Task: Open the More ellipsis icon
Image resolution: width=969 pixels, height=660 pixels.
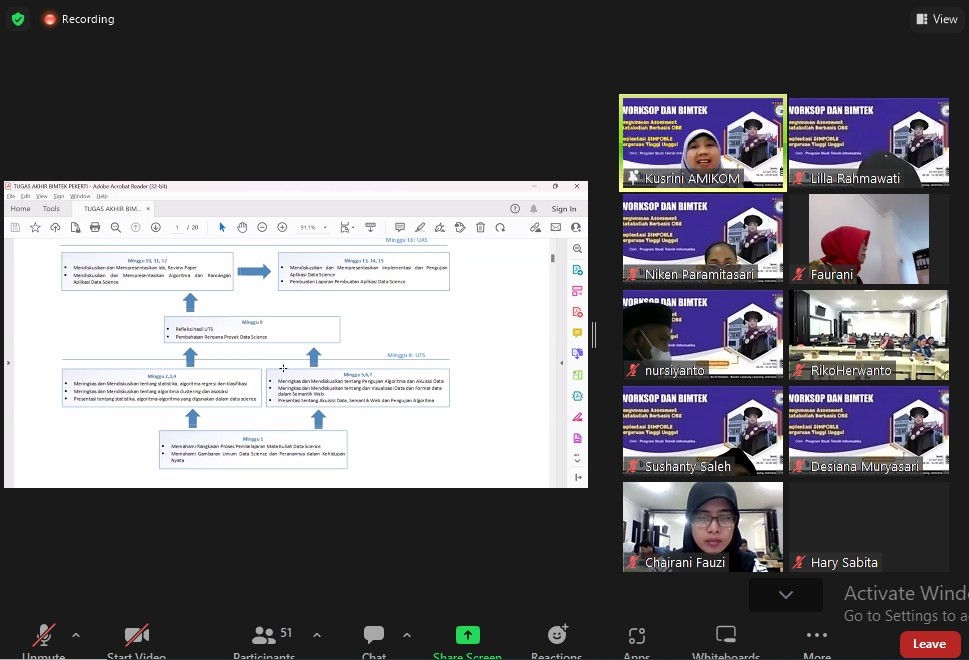Action: point(816,635)
